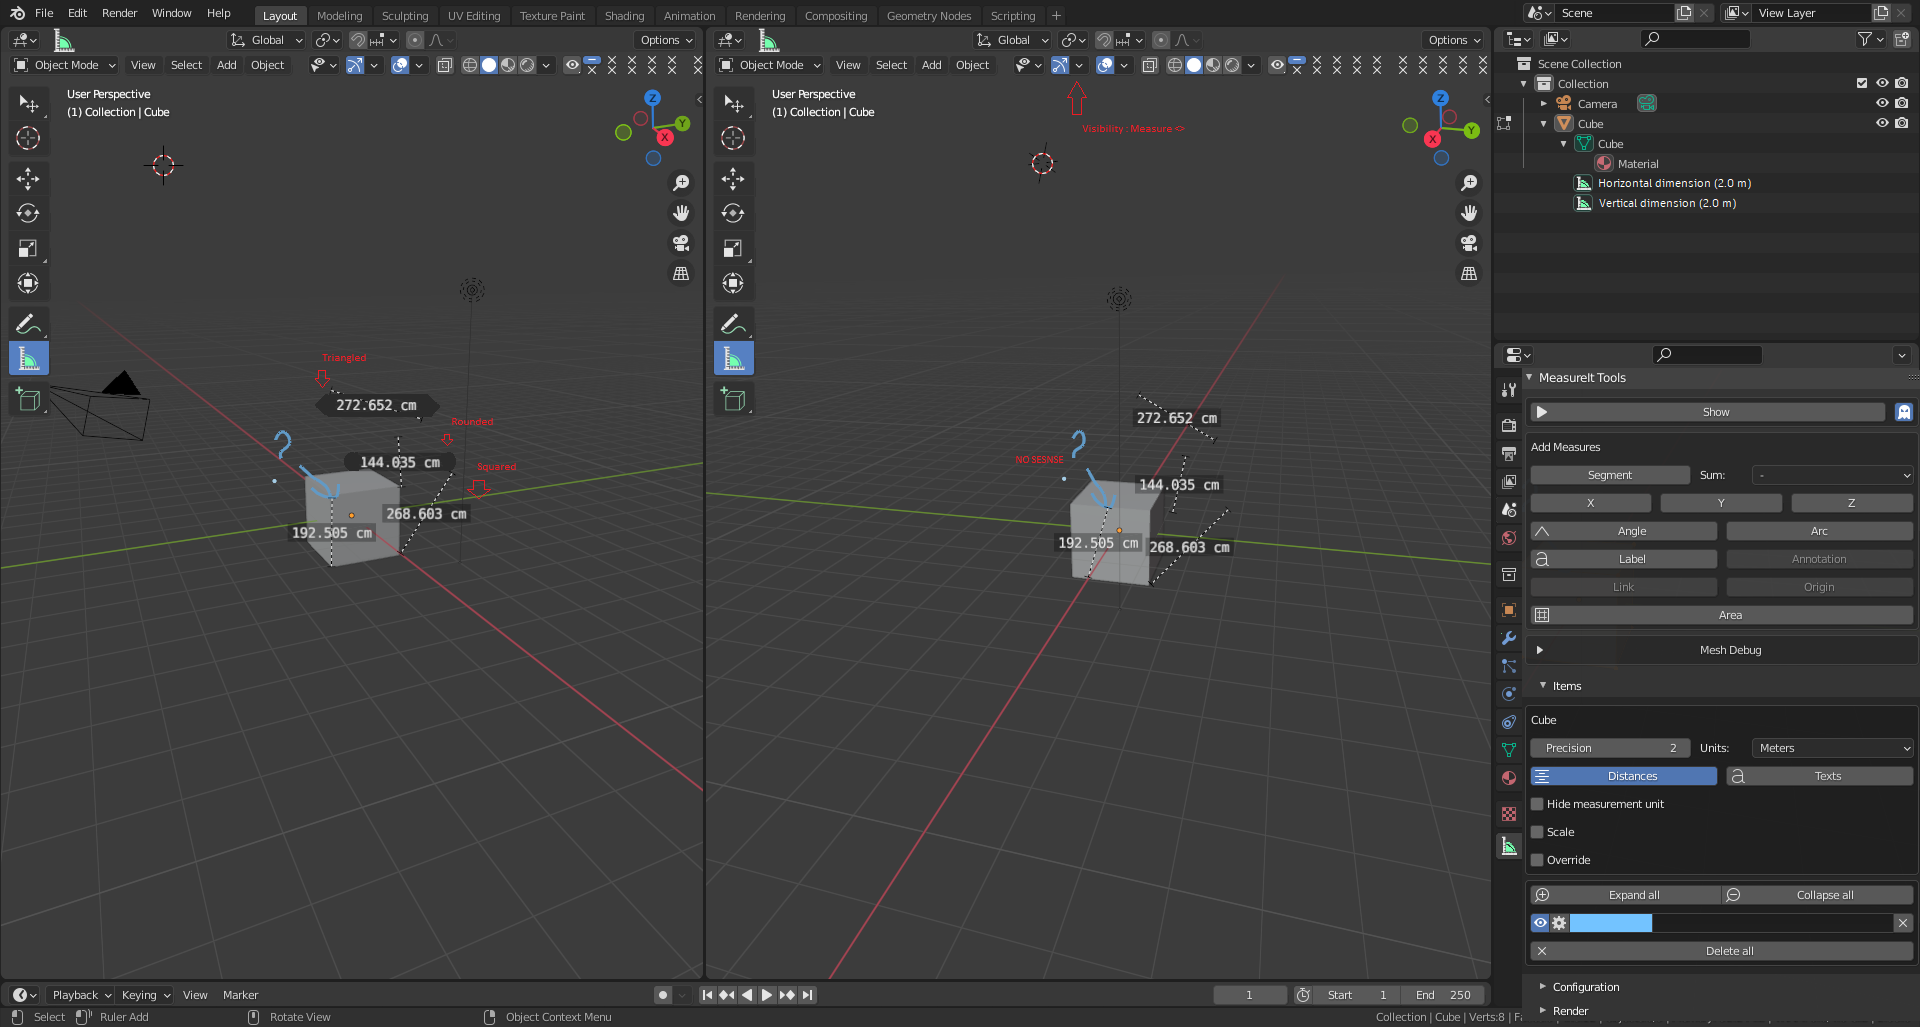The height and width of the screenshot is (1027, 1920).
Task: Open the World properties tab
Action: click(1509, 538)
